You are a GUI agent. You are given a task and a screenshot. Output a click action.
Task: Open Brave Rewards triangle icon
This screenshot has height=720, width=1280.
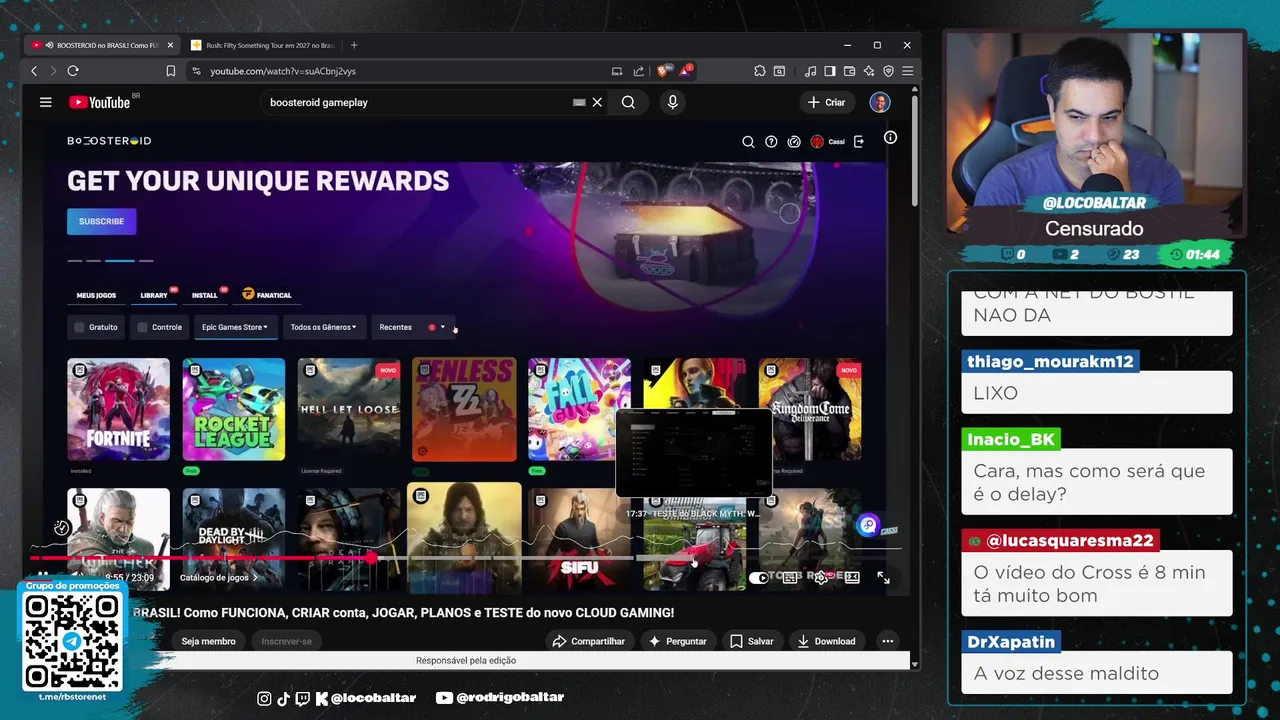686,71
